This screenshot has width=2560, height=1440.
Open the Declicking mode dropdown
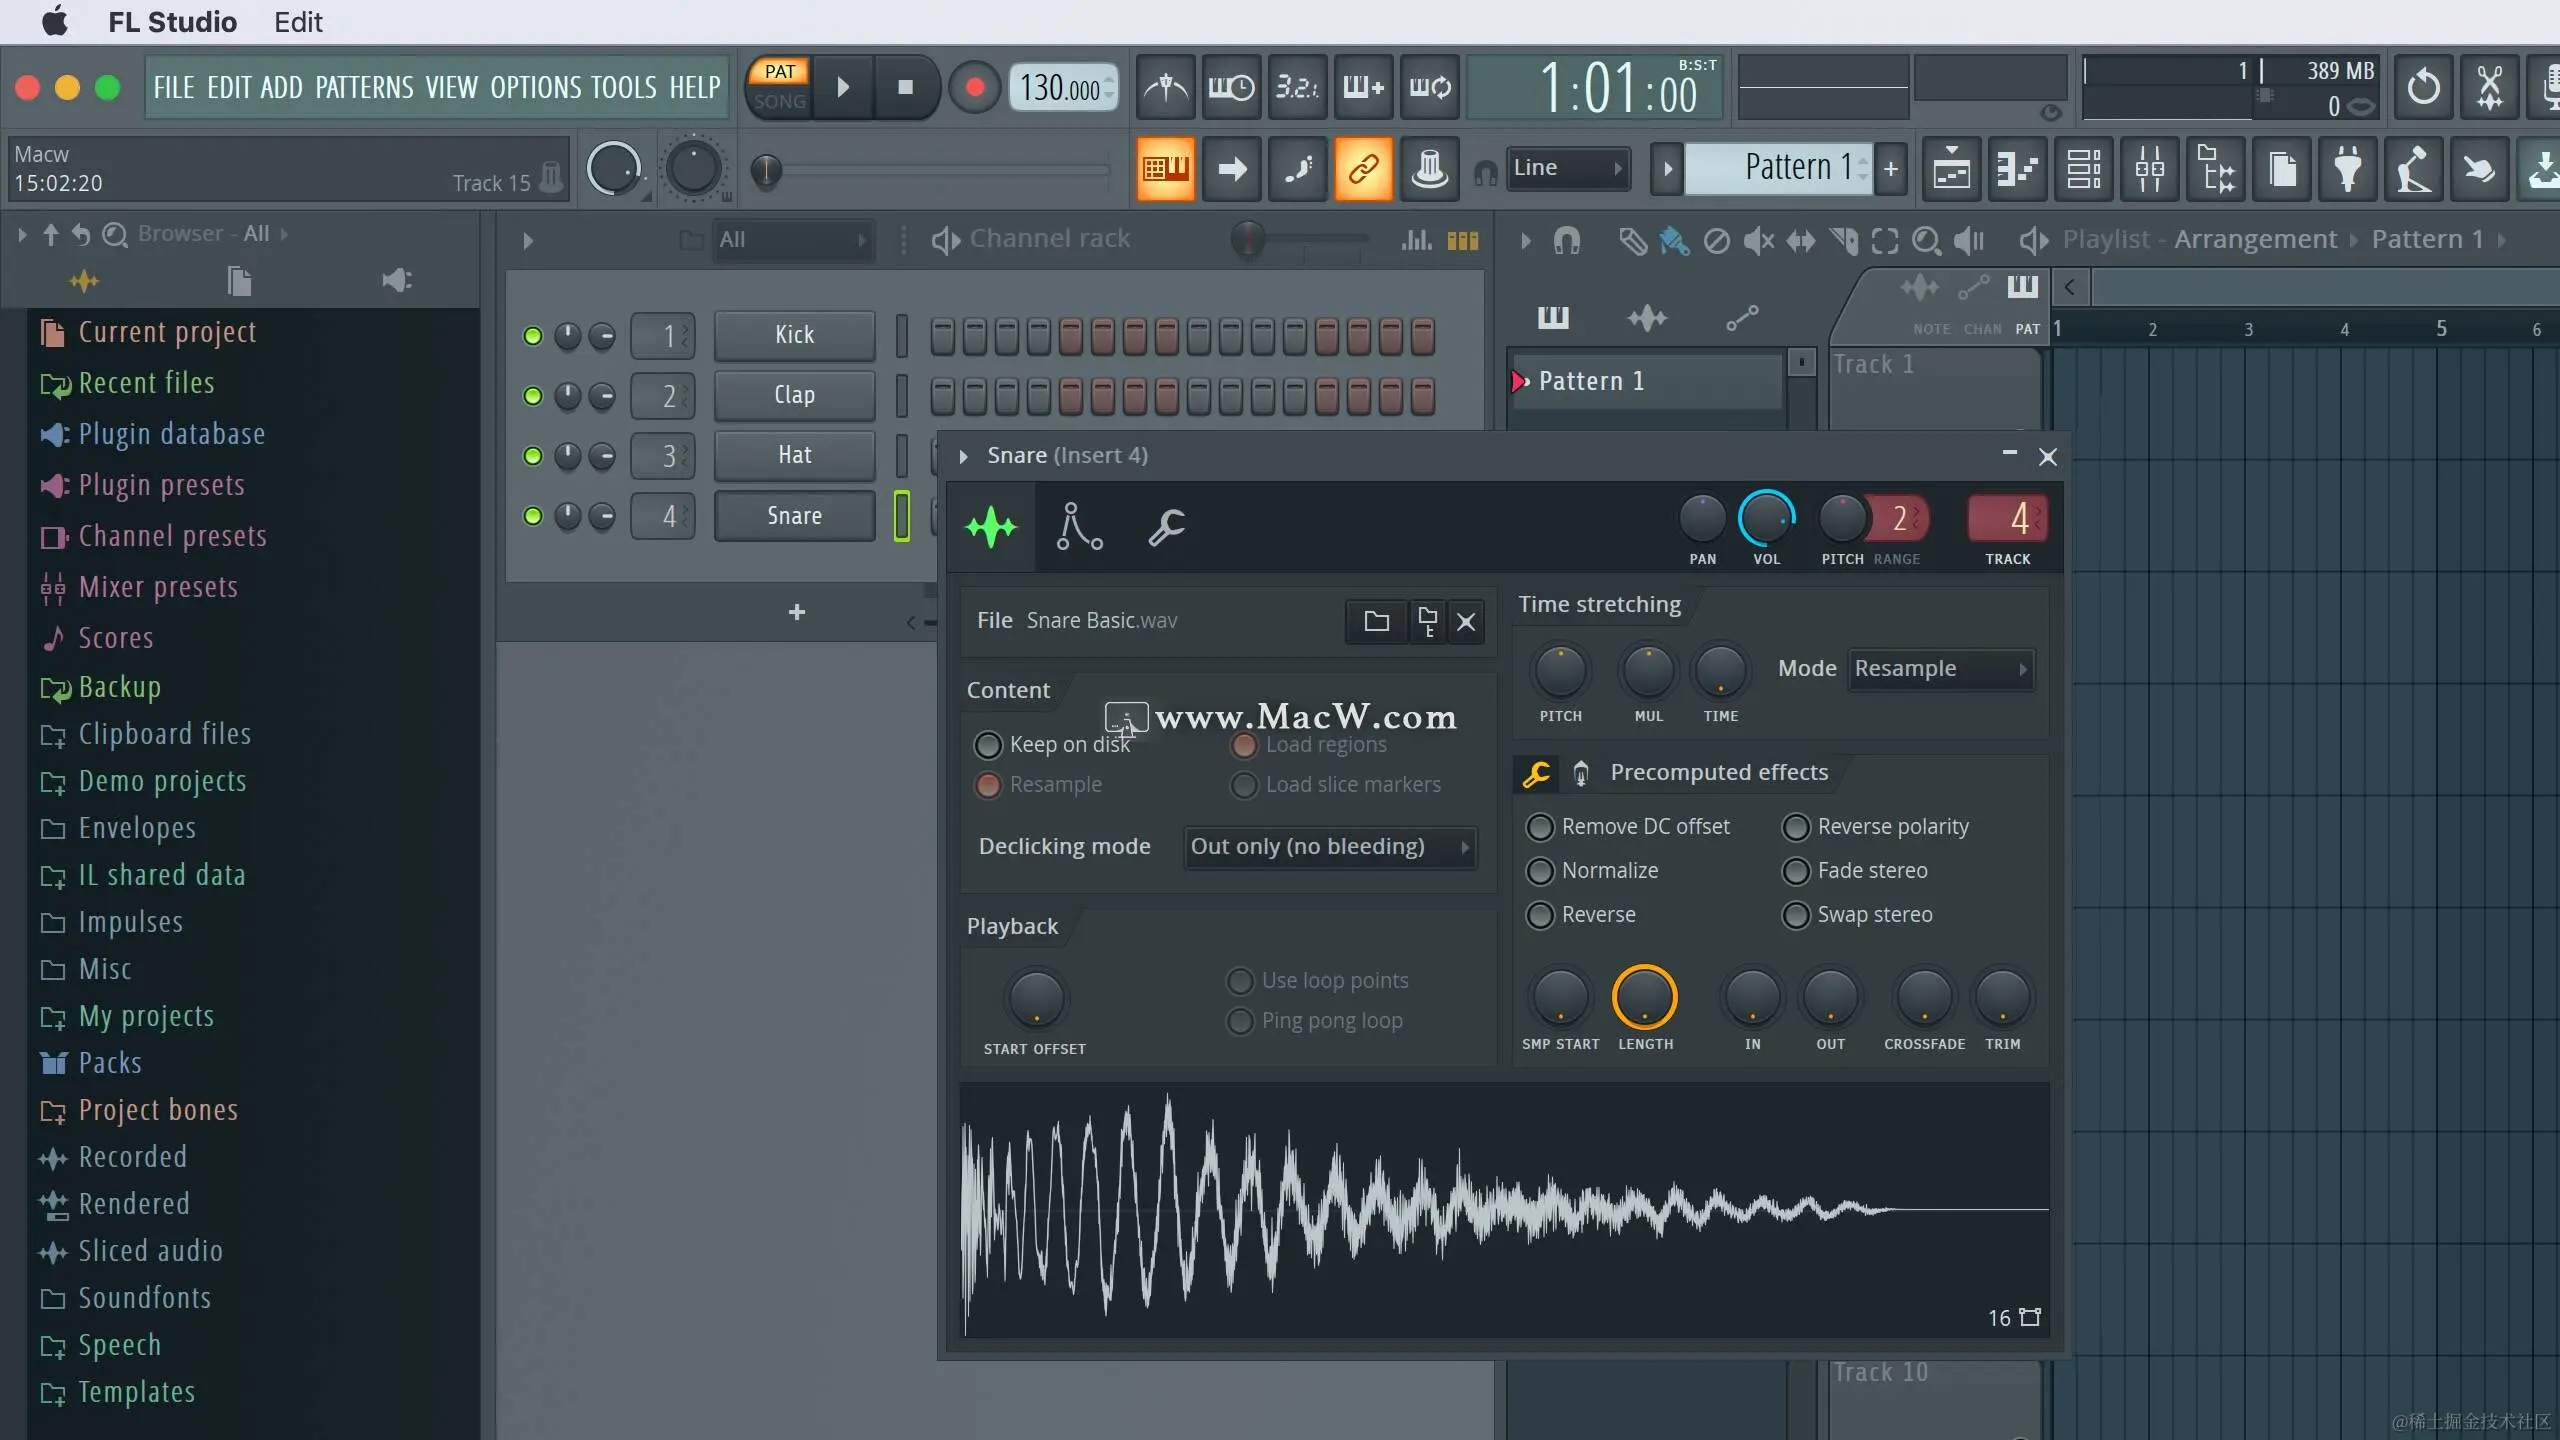[x=1330, y=847]
